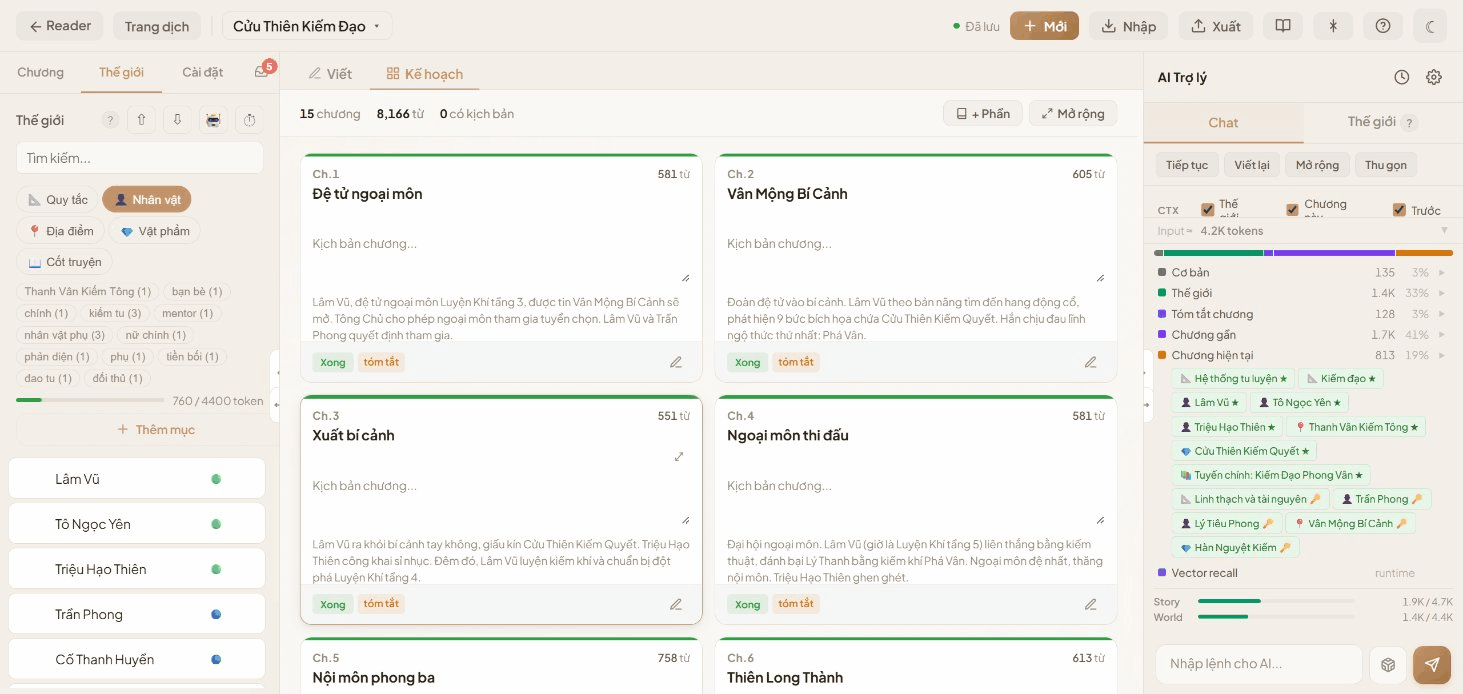Uncheck the Thế giới context checkbox
The height and width of the screenshot is (694, 1463).
click(x=1207, y=210)
